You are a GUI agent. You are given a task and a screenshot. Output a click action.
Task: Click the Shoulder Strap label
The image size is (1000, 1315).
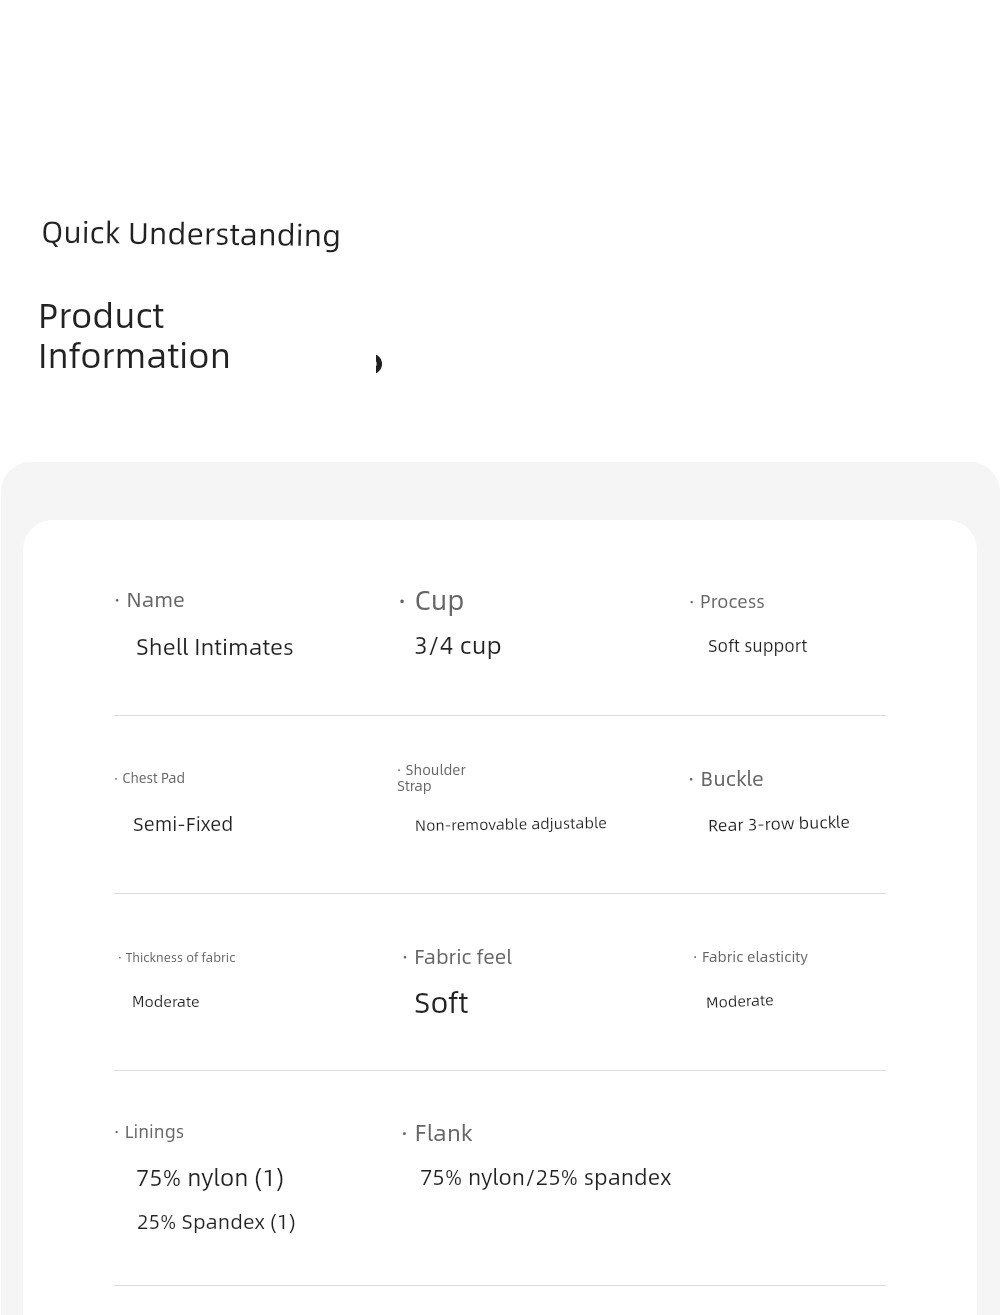point(431,778)
